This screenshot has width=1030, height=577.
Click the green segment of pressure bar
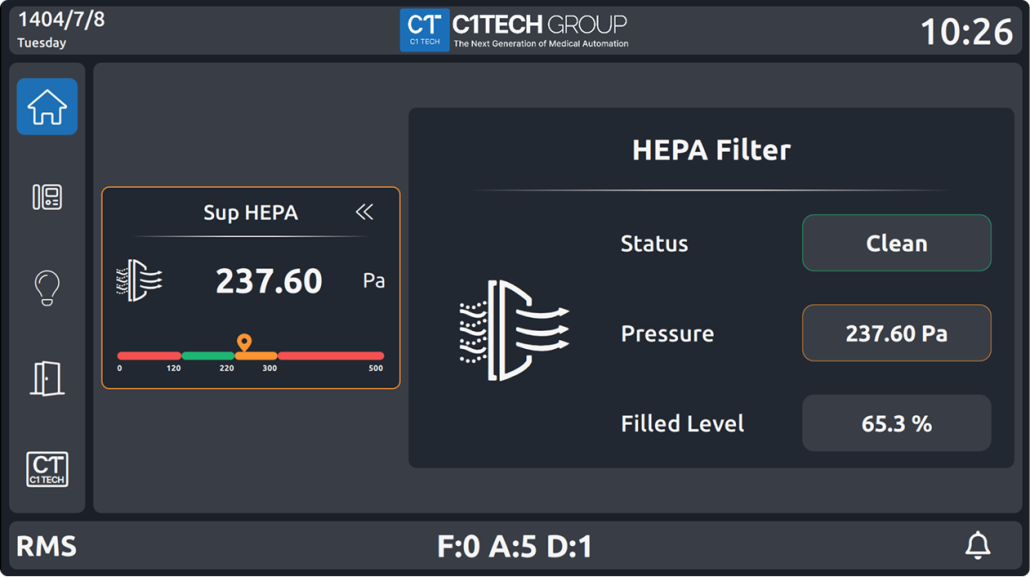[x=208, y=355]
